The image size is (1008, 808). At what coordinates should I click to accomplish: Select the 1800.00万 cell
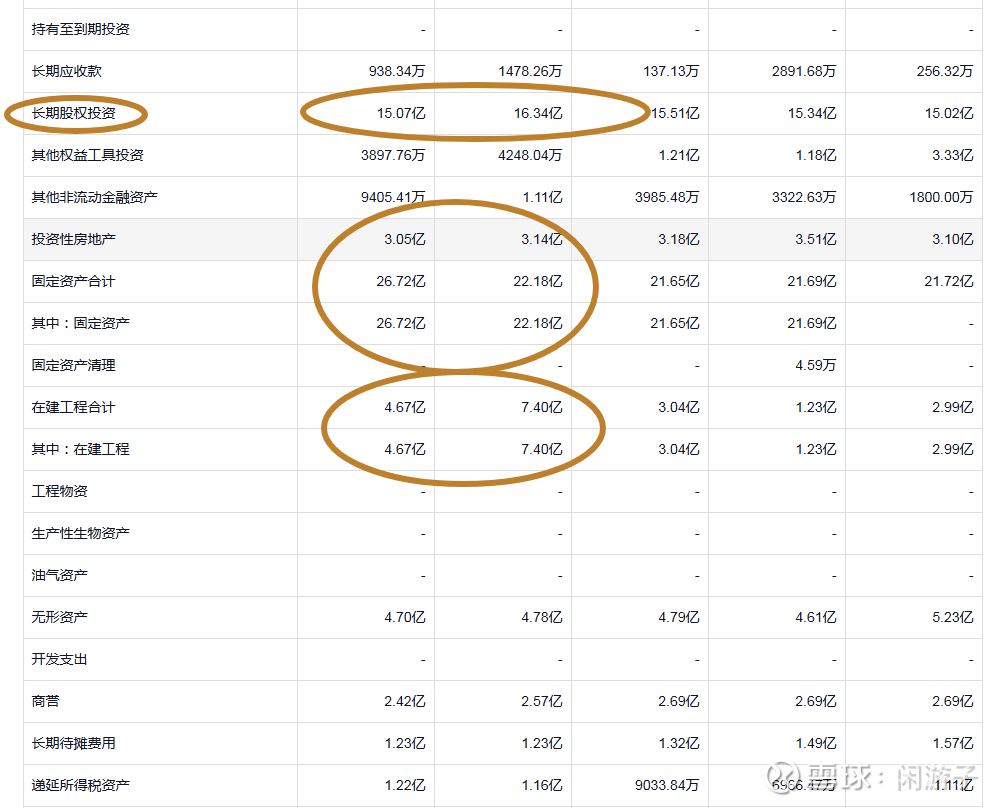[x=940, y=198]
